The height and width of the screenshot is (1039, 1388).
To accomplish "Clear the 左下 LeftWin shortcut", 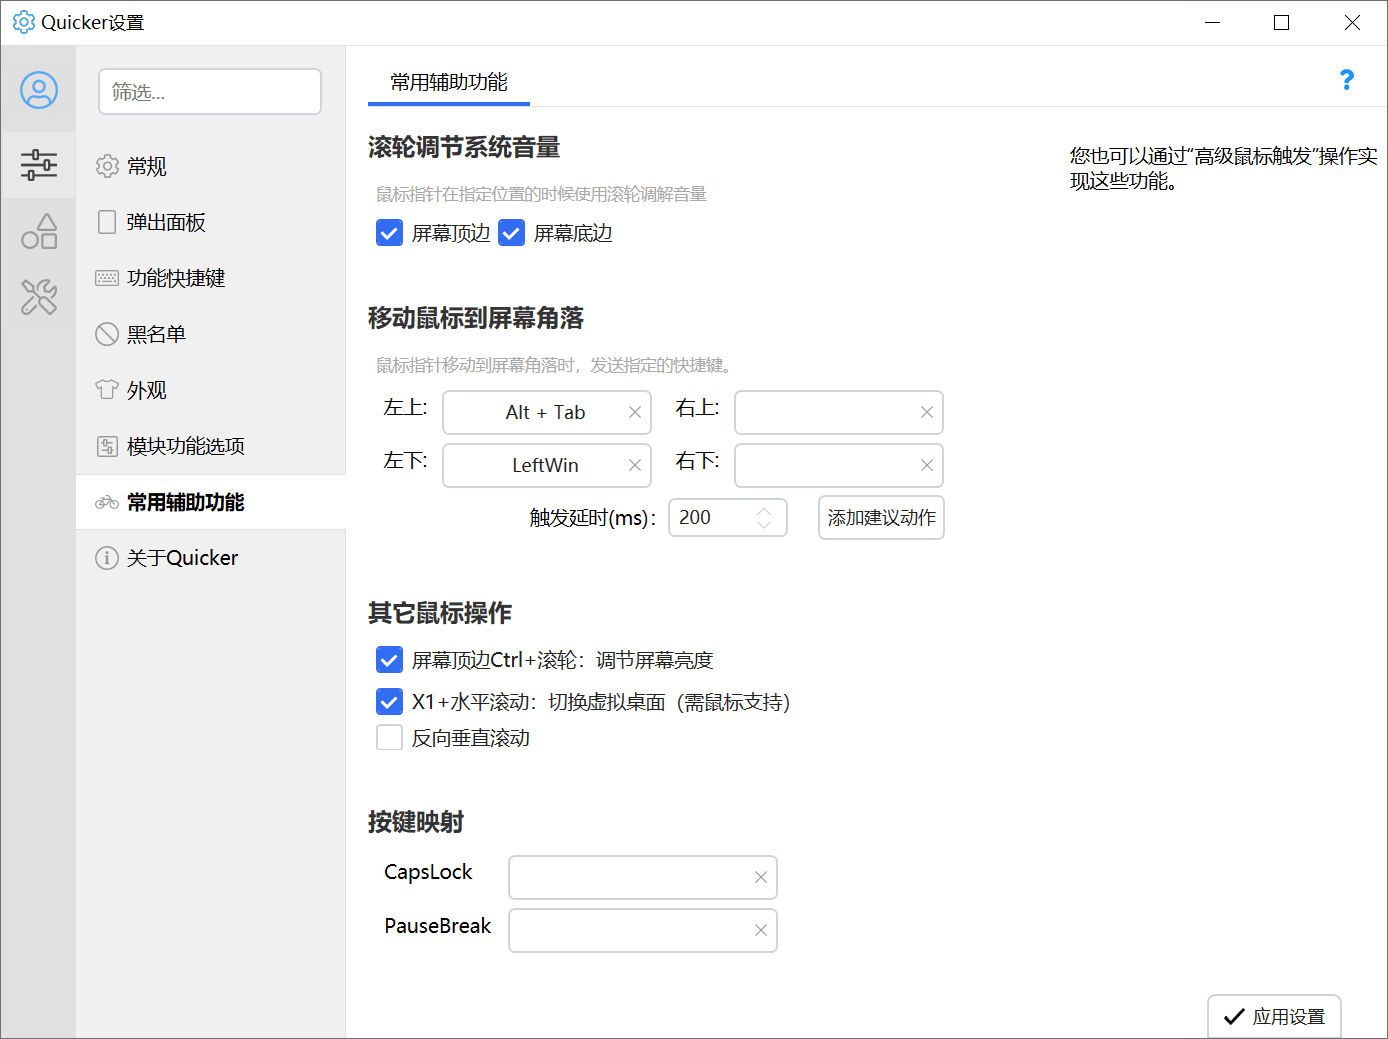I will [635, 465].
